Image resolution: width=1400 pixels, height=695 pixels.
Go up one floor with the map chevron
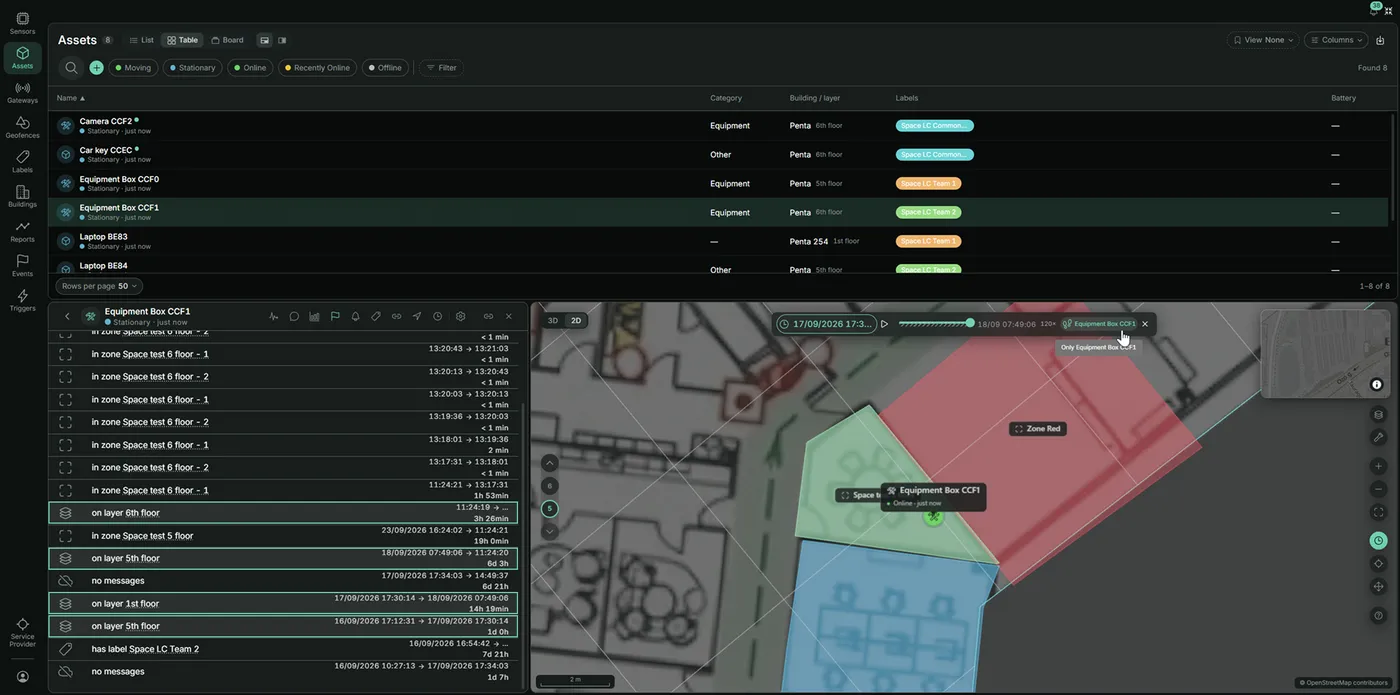click(x=550, y=463)
